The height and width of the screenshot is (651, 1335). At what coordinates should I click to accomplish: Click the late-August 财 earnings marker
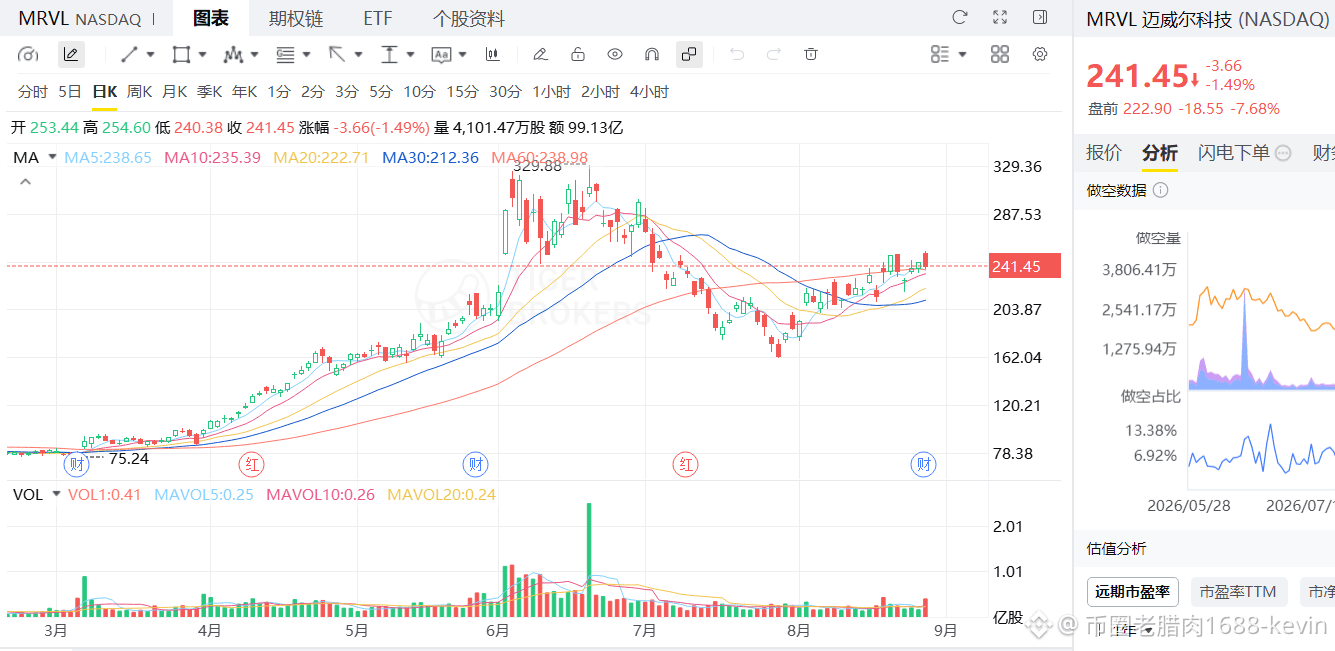[925, 464]
